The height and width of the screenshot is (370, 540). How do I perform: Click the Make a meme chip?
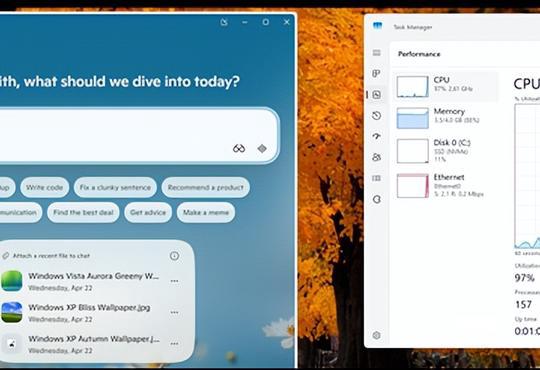point(206,212)
